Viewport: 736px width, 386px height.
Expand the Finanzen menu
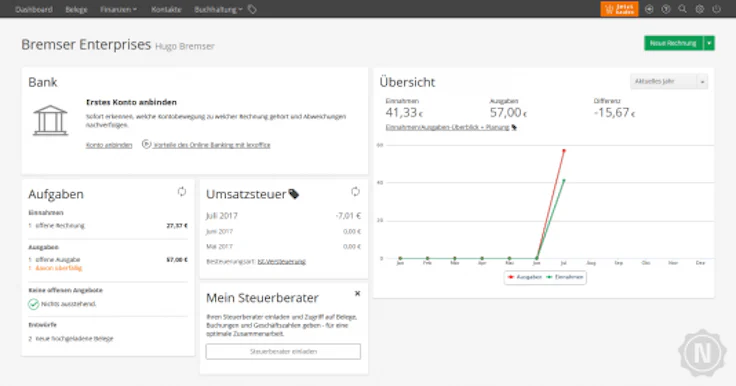[118, 9]
